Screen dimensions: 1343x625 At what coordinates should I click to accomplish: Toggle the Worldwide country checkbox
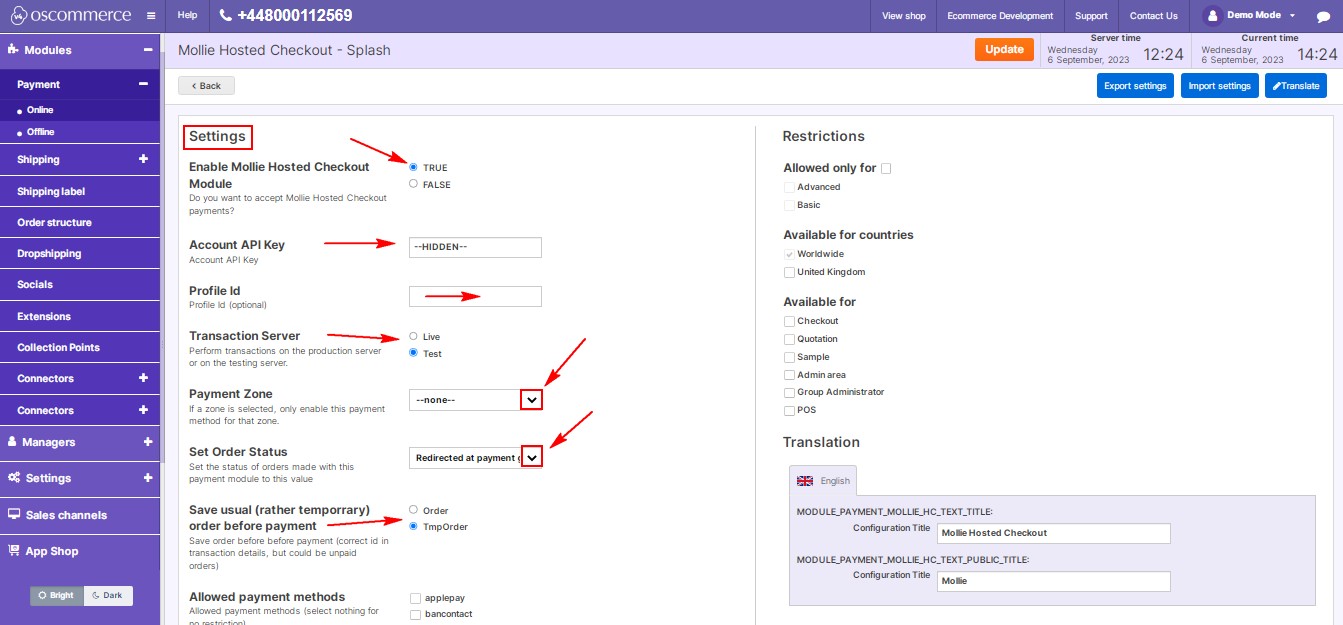click(x=789, y=254)
